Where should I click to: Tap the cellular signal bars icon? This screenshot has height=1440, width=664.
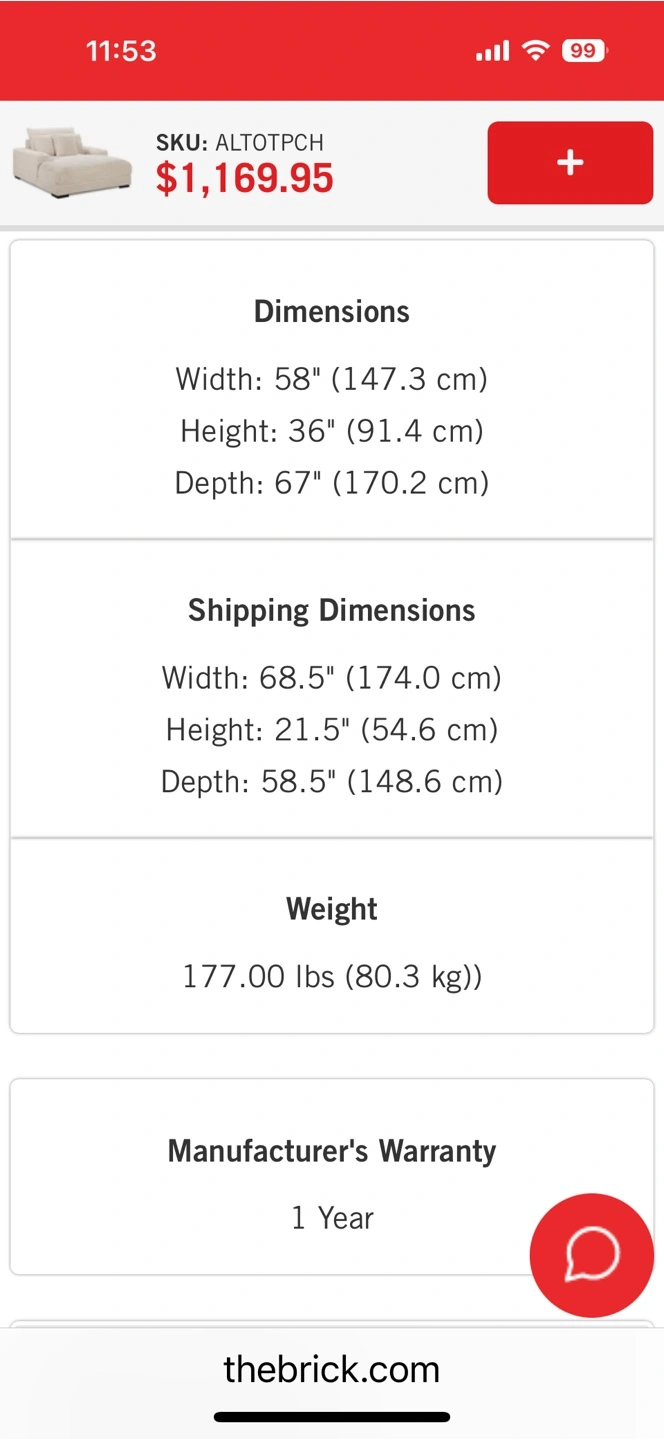click(493, 51)
